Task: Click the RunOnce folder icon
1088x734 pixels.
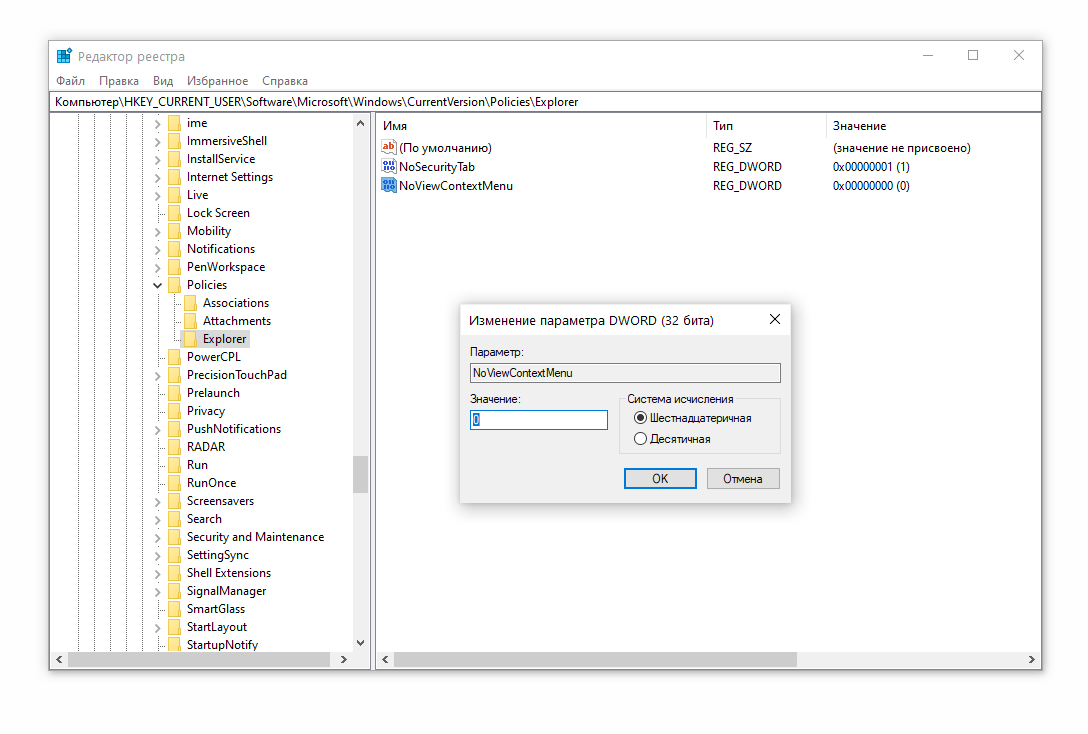Action: [x=174, y=483]
